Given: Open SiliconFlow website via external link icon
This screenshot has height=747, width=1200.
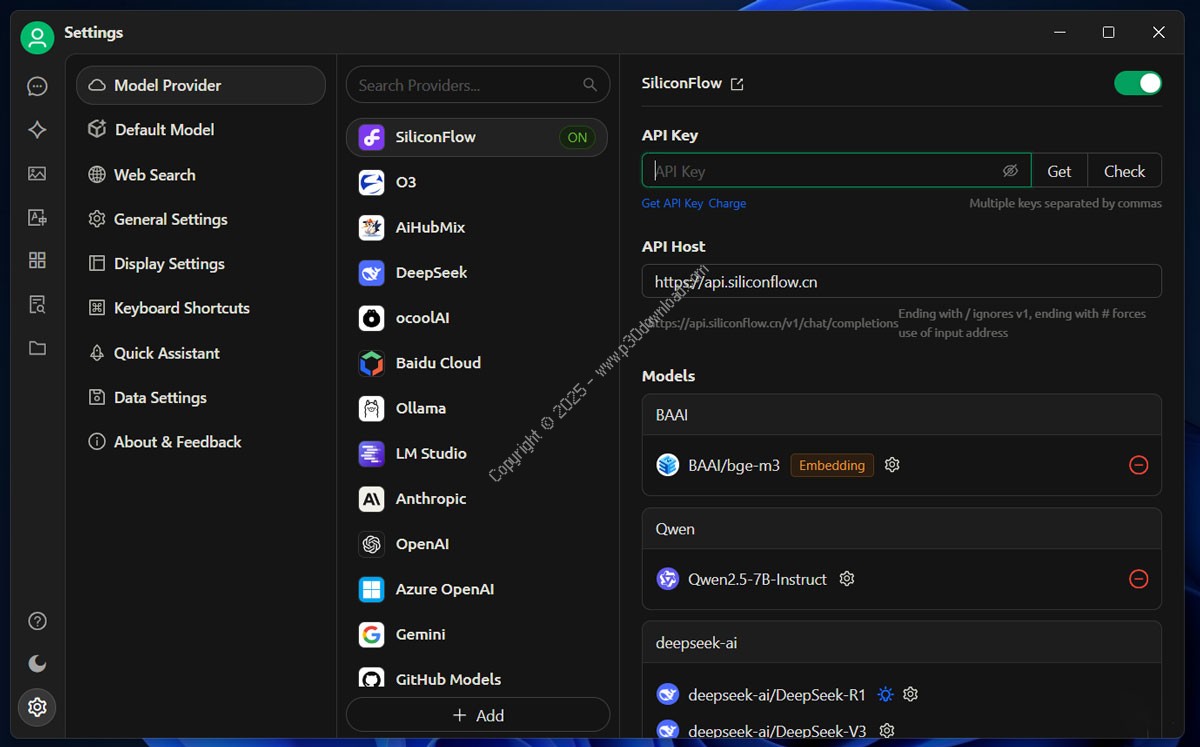Looking at the screenshot, I should tap(737, 84).
